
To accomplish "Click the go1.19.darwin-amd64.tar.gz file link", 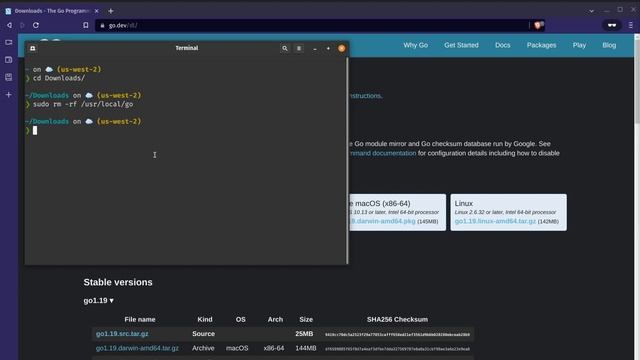I will (137, 348).
